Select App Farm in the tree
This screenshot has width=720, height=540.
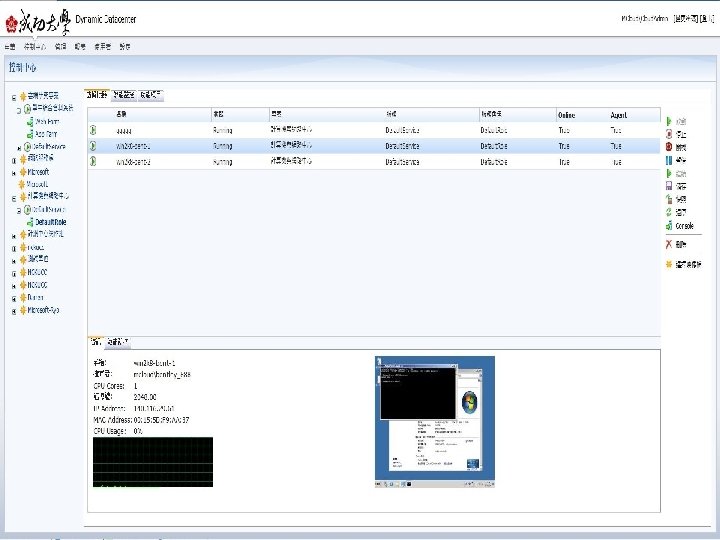click(x=46, y=134)
